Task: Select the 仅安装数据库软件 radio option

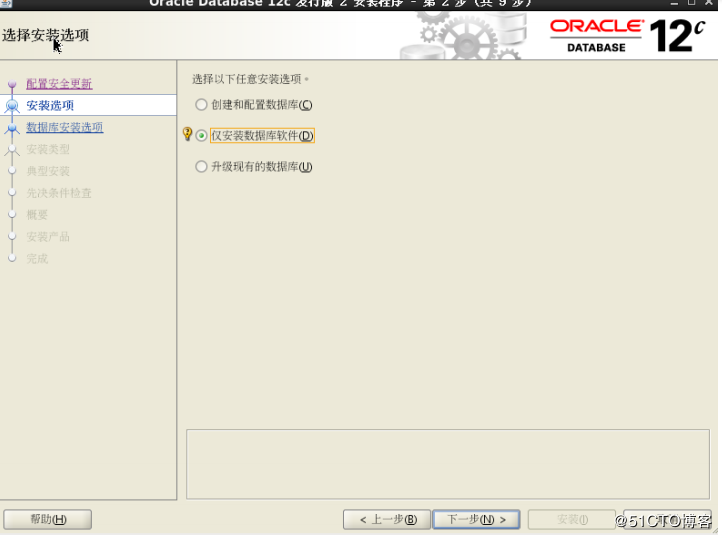Action: [201, 135]
